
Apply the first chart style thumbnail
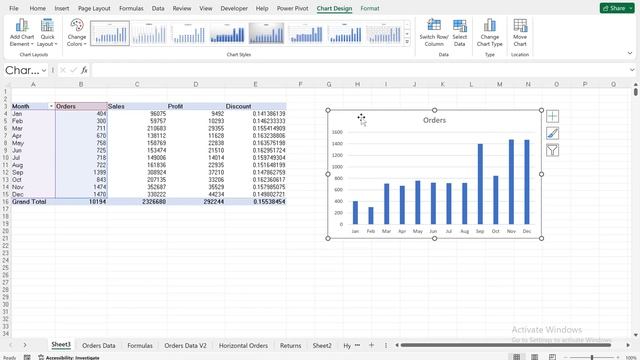[x=110, y=33]
